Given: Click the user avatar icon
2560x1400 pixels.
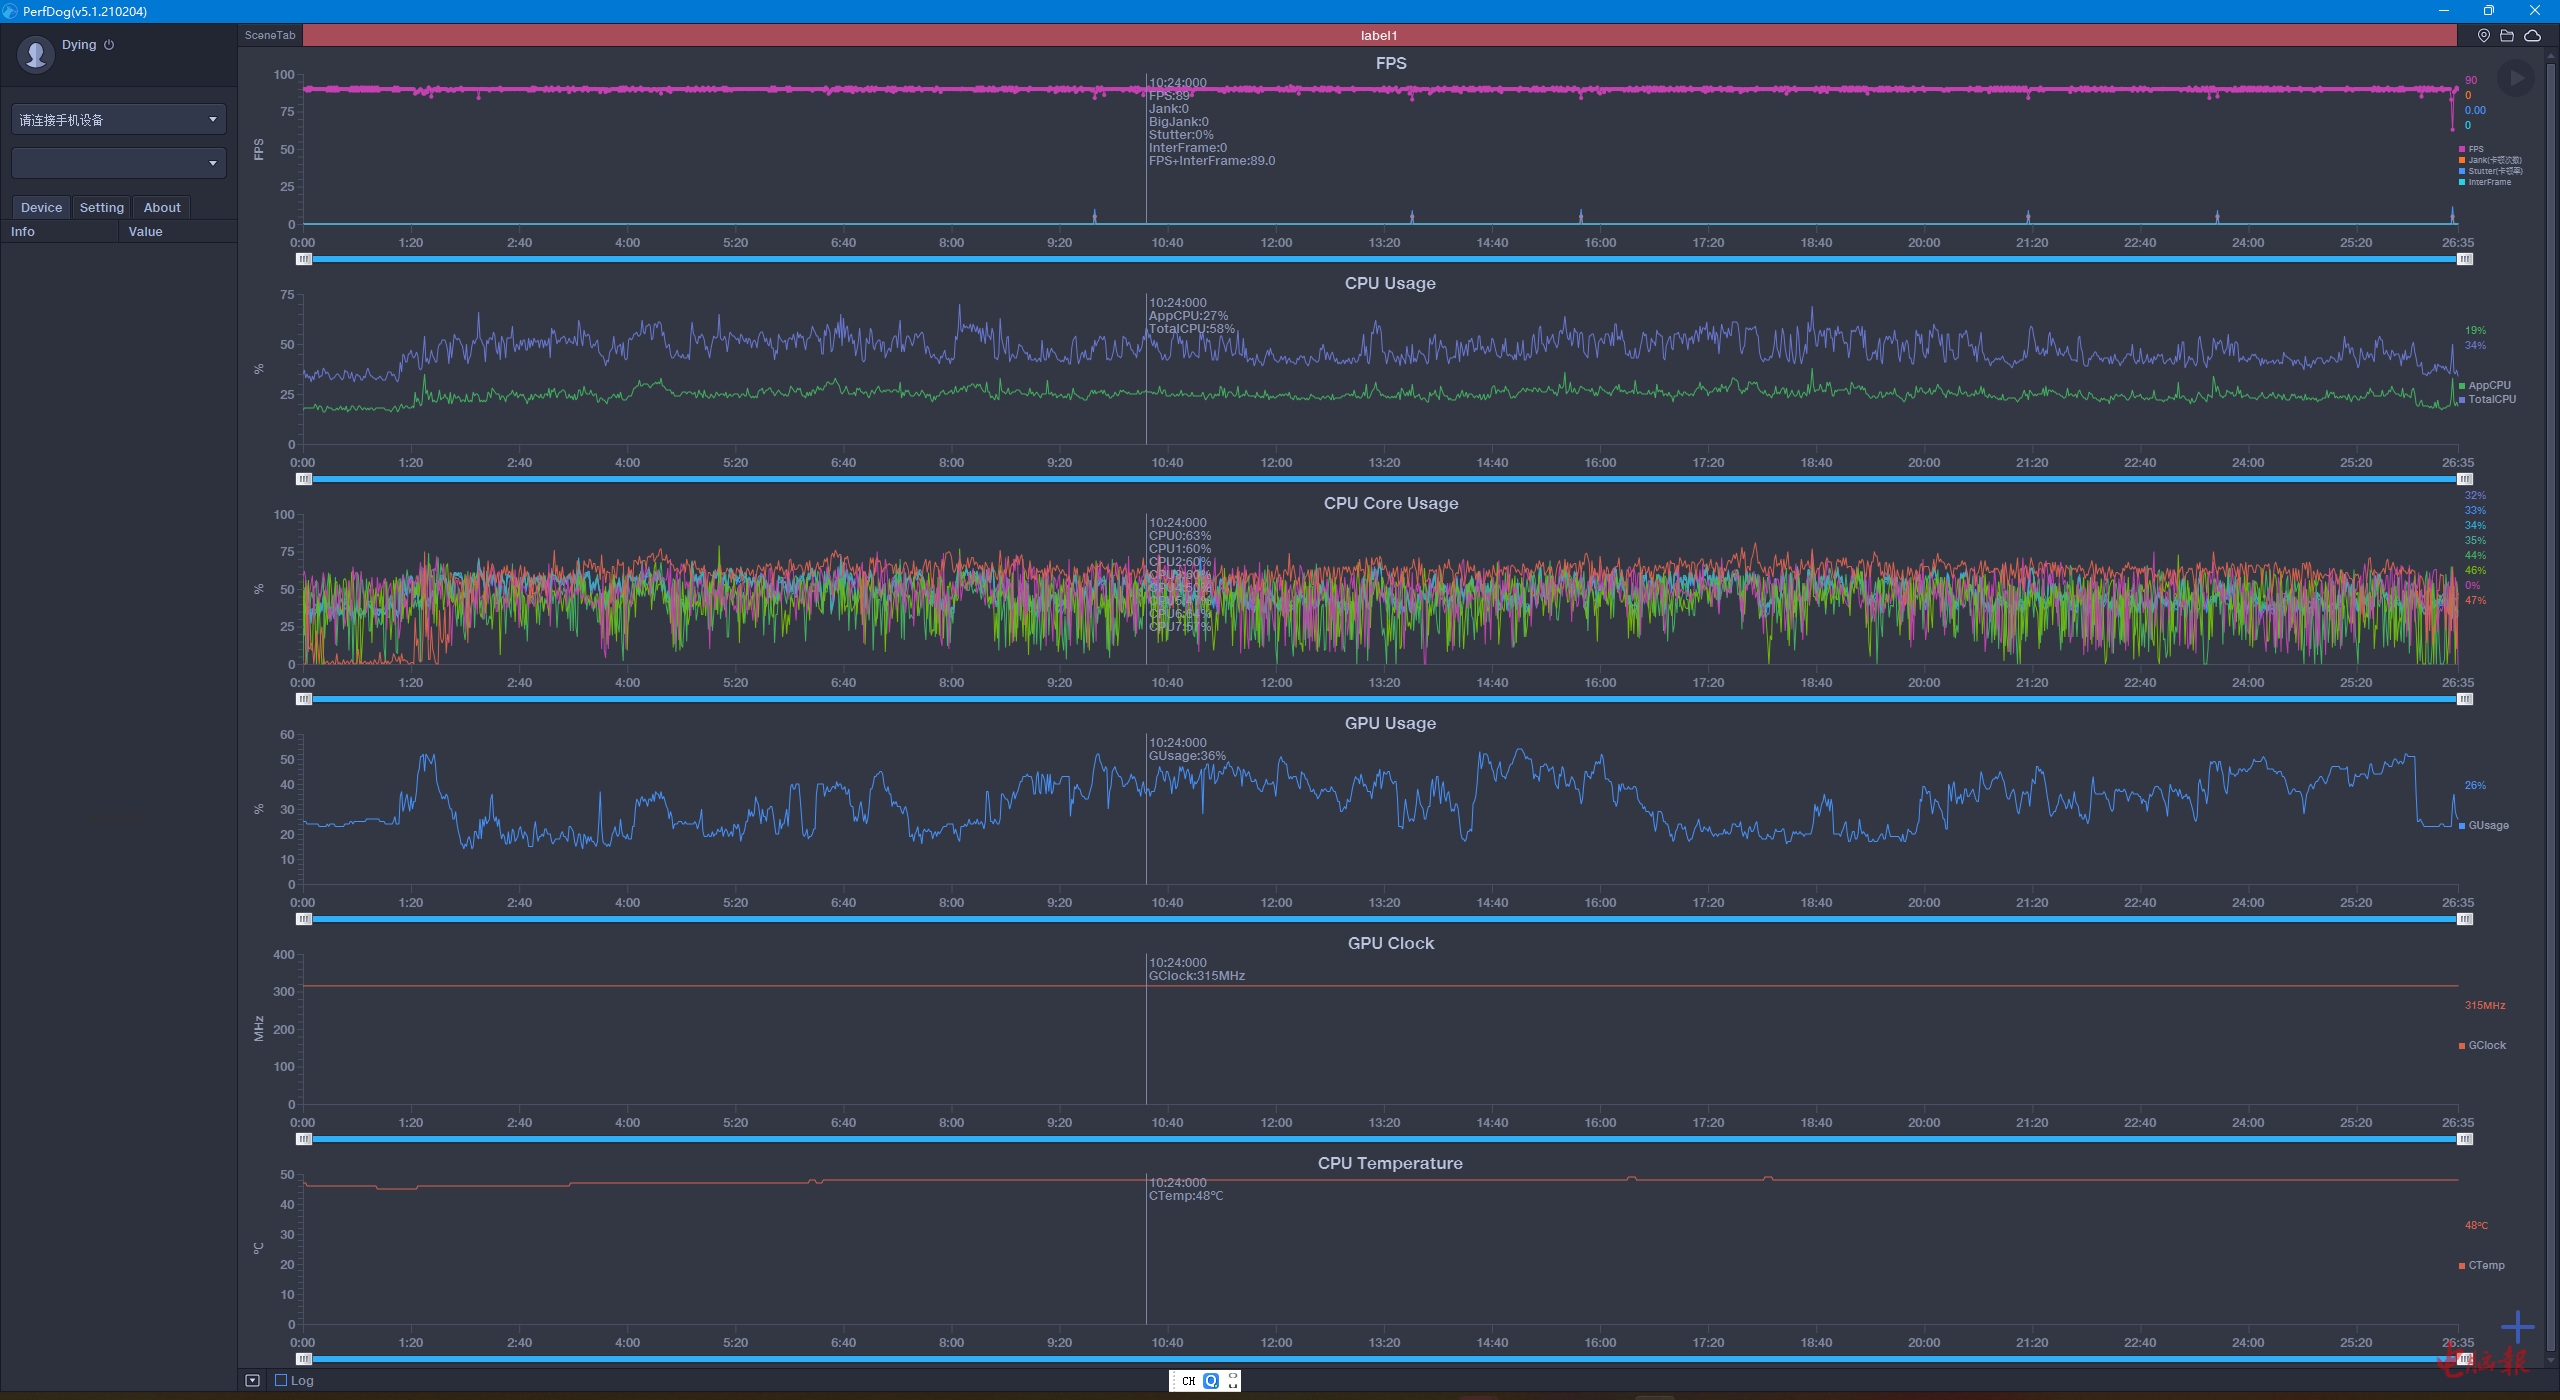Looking at the screenshot, I should 36,53.
